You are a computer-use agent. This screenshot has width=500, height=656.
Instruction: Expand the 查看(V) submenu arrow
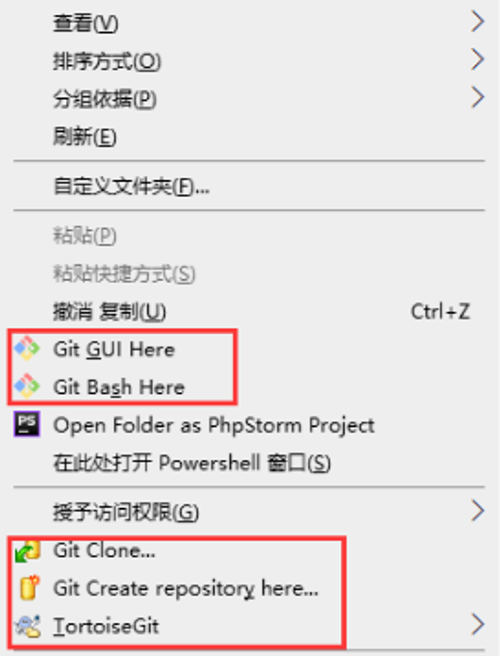pyautogui.click(x=477, y=22)
